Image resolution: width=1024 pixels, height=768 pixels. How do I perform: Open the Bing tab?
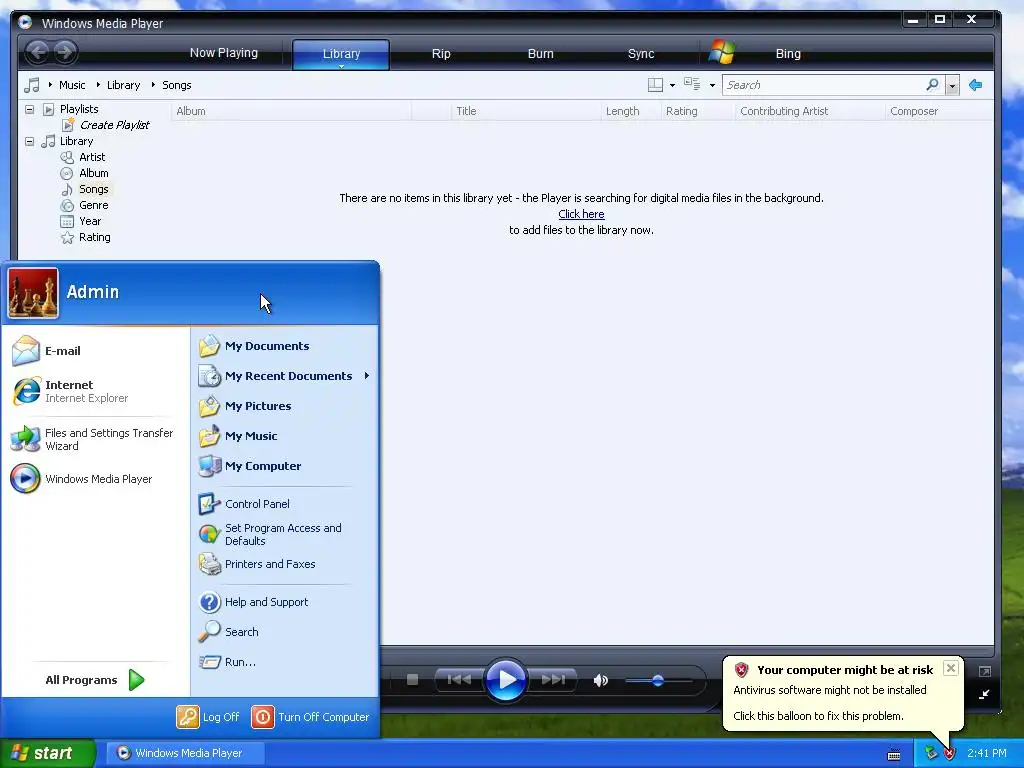coord(788,54)
